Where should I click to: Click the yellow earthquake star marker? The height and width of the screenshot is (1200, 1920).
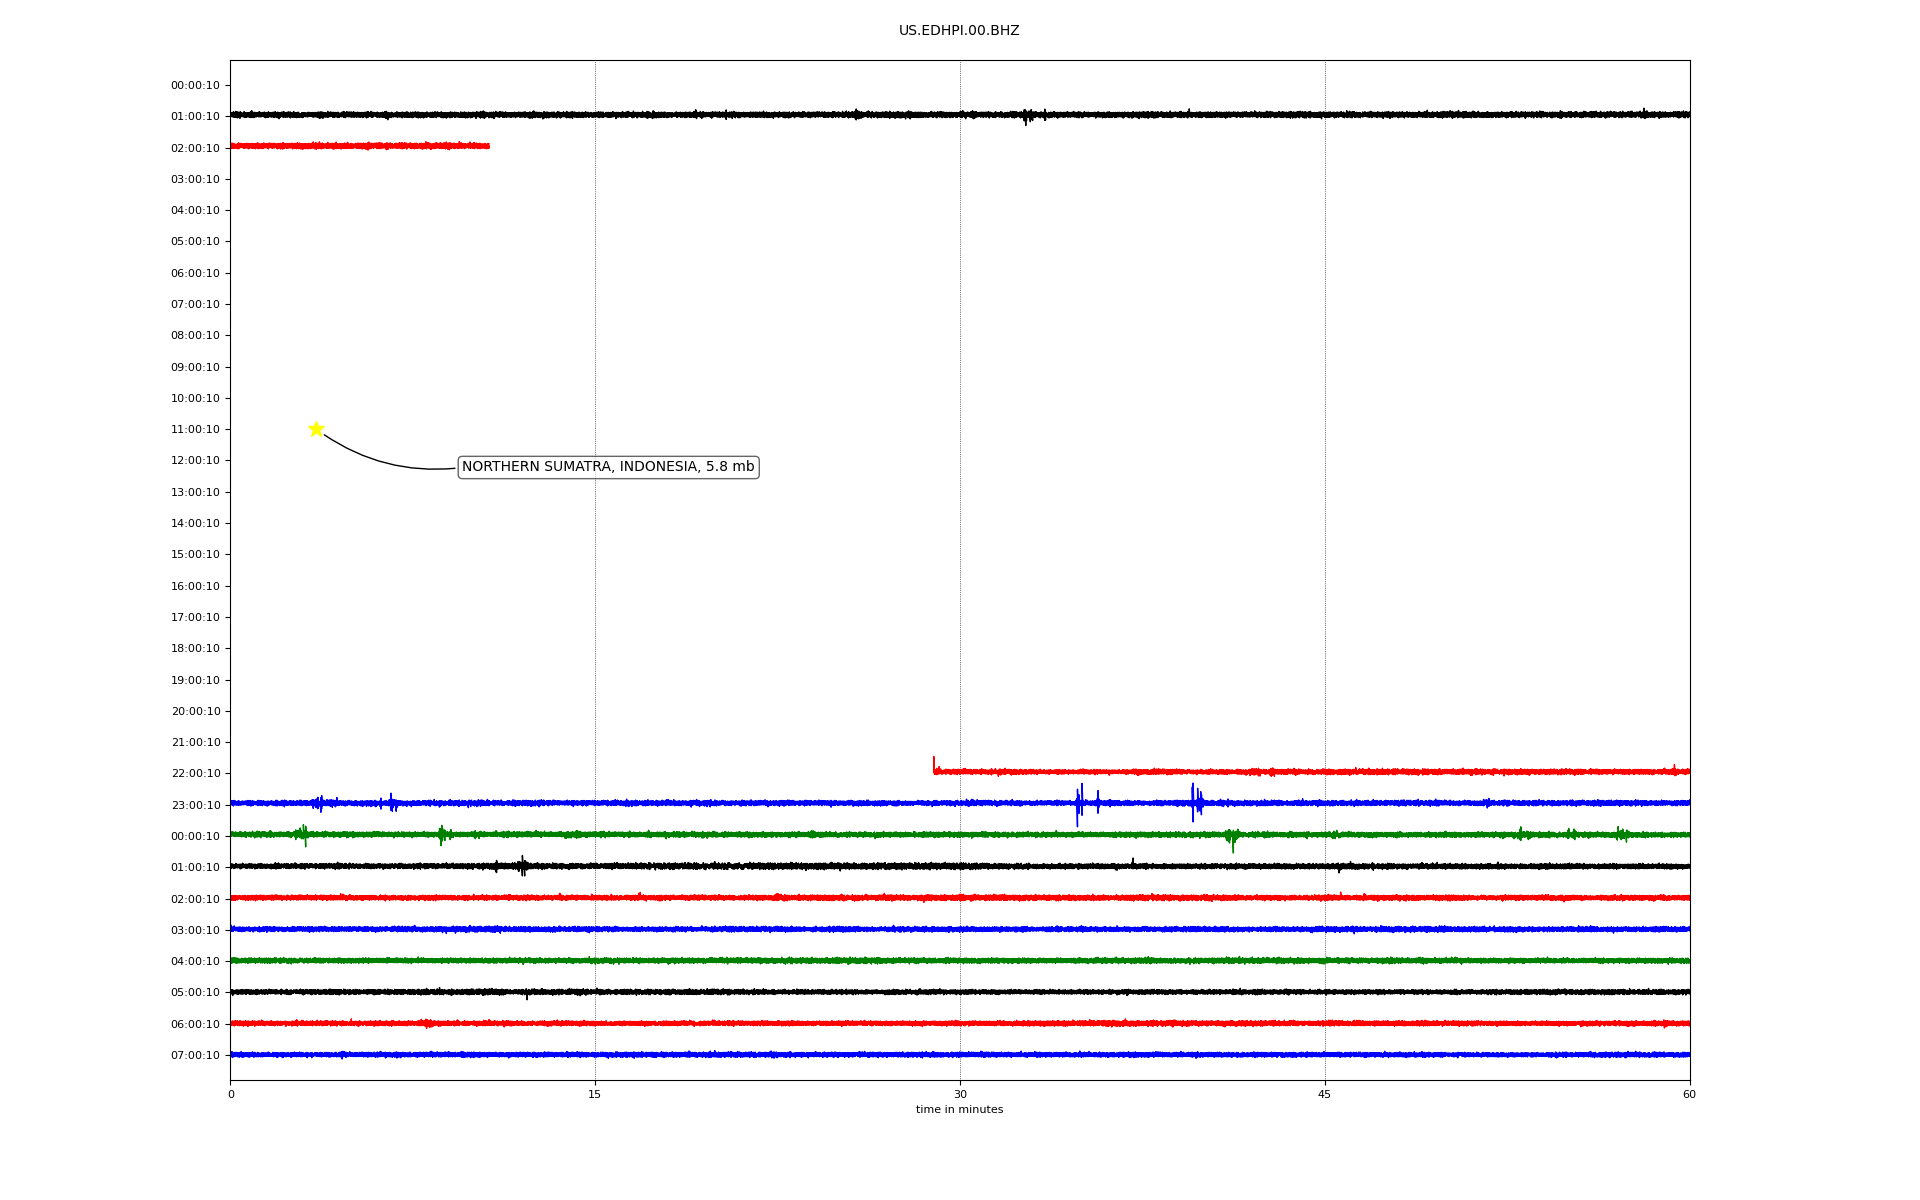click(x=316, y=429)
